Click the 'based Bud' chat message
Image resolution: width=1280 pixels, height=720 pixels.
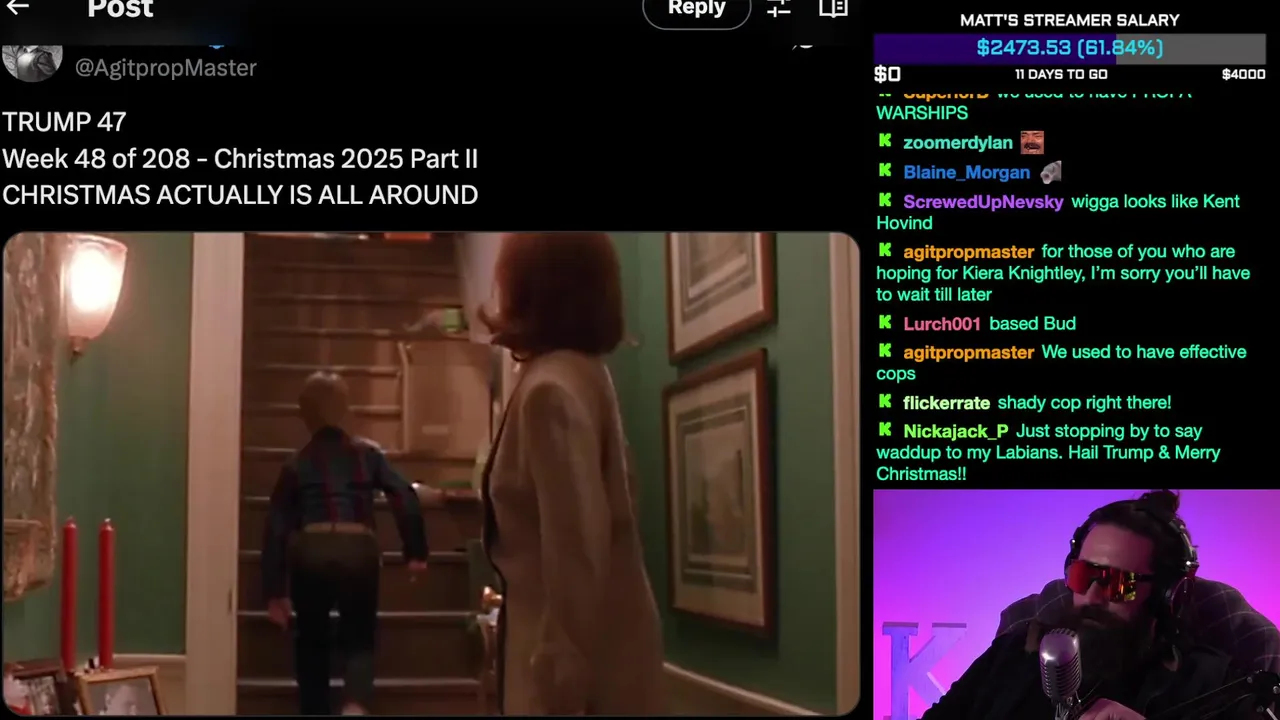pos(1032,324)
